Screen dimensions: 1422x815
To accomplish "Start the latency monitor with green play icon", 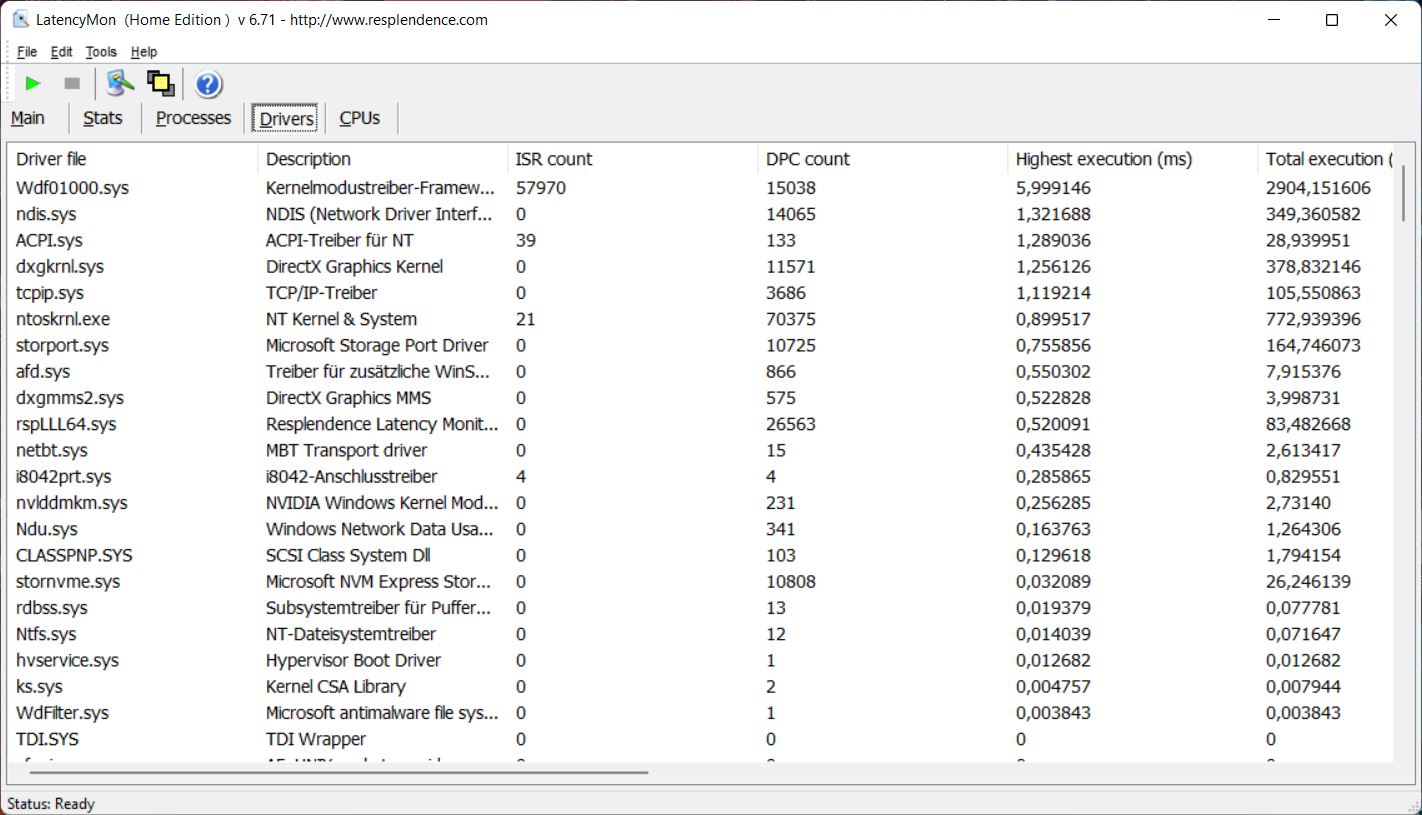I will click(x=33, y=84).
